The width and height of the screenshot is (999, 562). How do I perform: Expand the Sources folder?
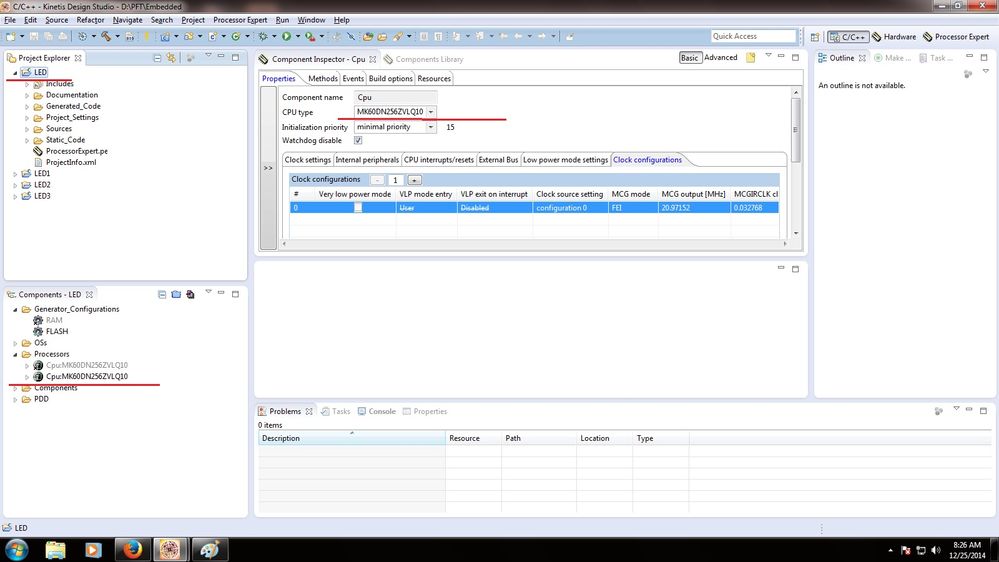coord(27,129)
